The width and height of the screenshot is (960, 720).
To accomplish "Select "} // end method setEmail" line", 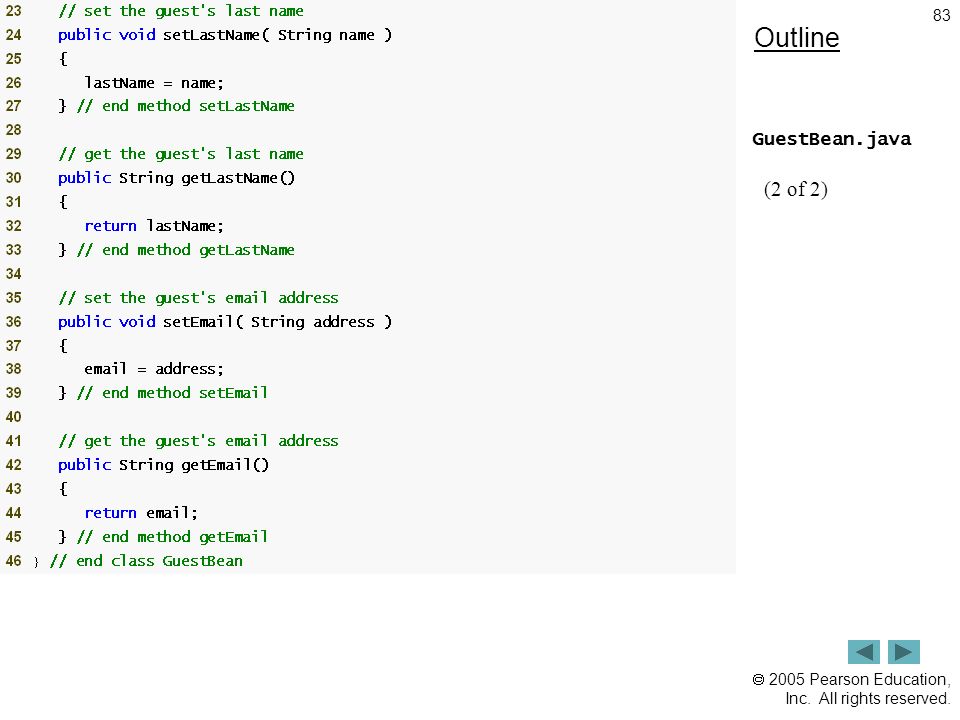I will coord(163,392).
